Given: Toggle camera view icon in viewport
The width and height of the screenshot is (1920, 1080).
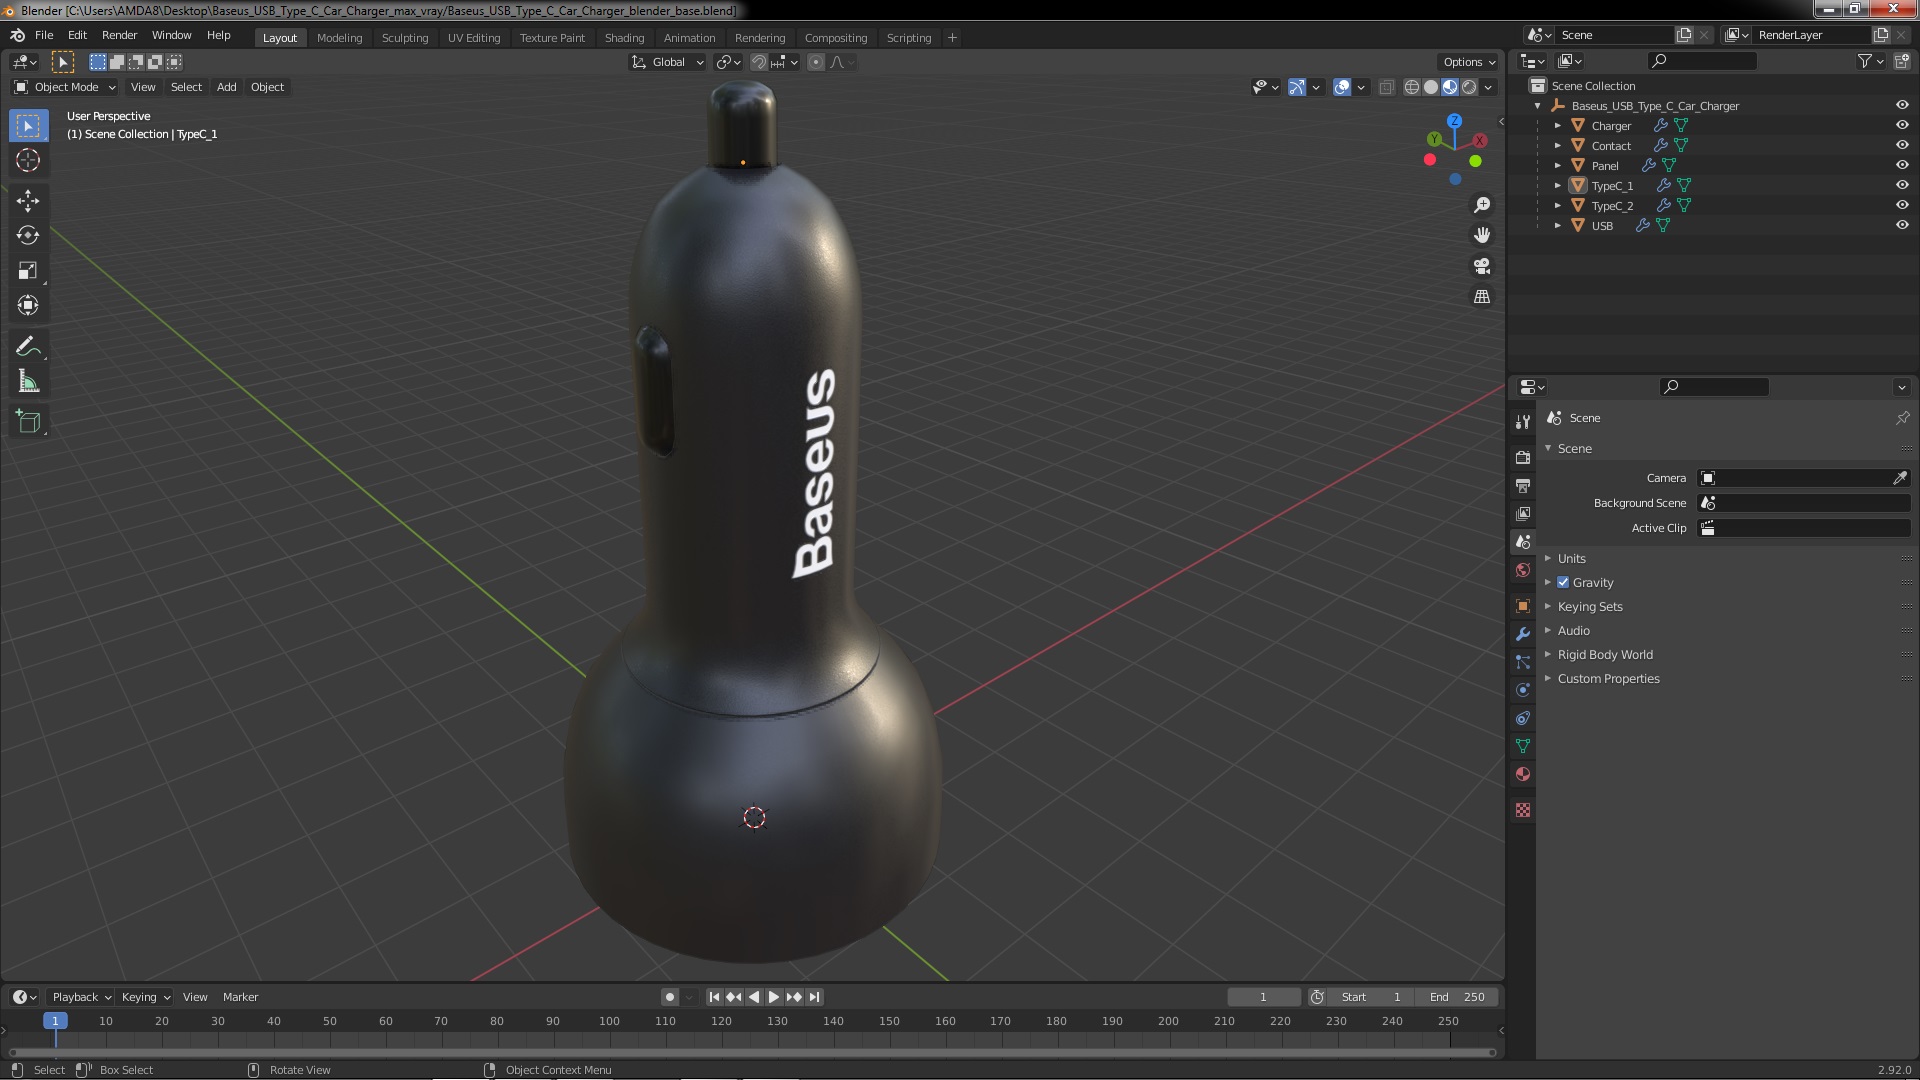Looking at the screenshot, I should [x=1482, y=266].
